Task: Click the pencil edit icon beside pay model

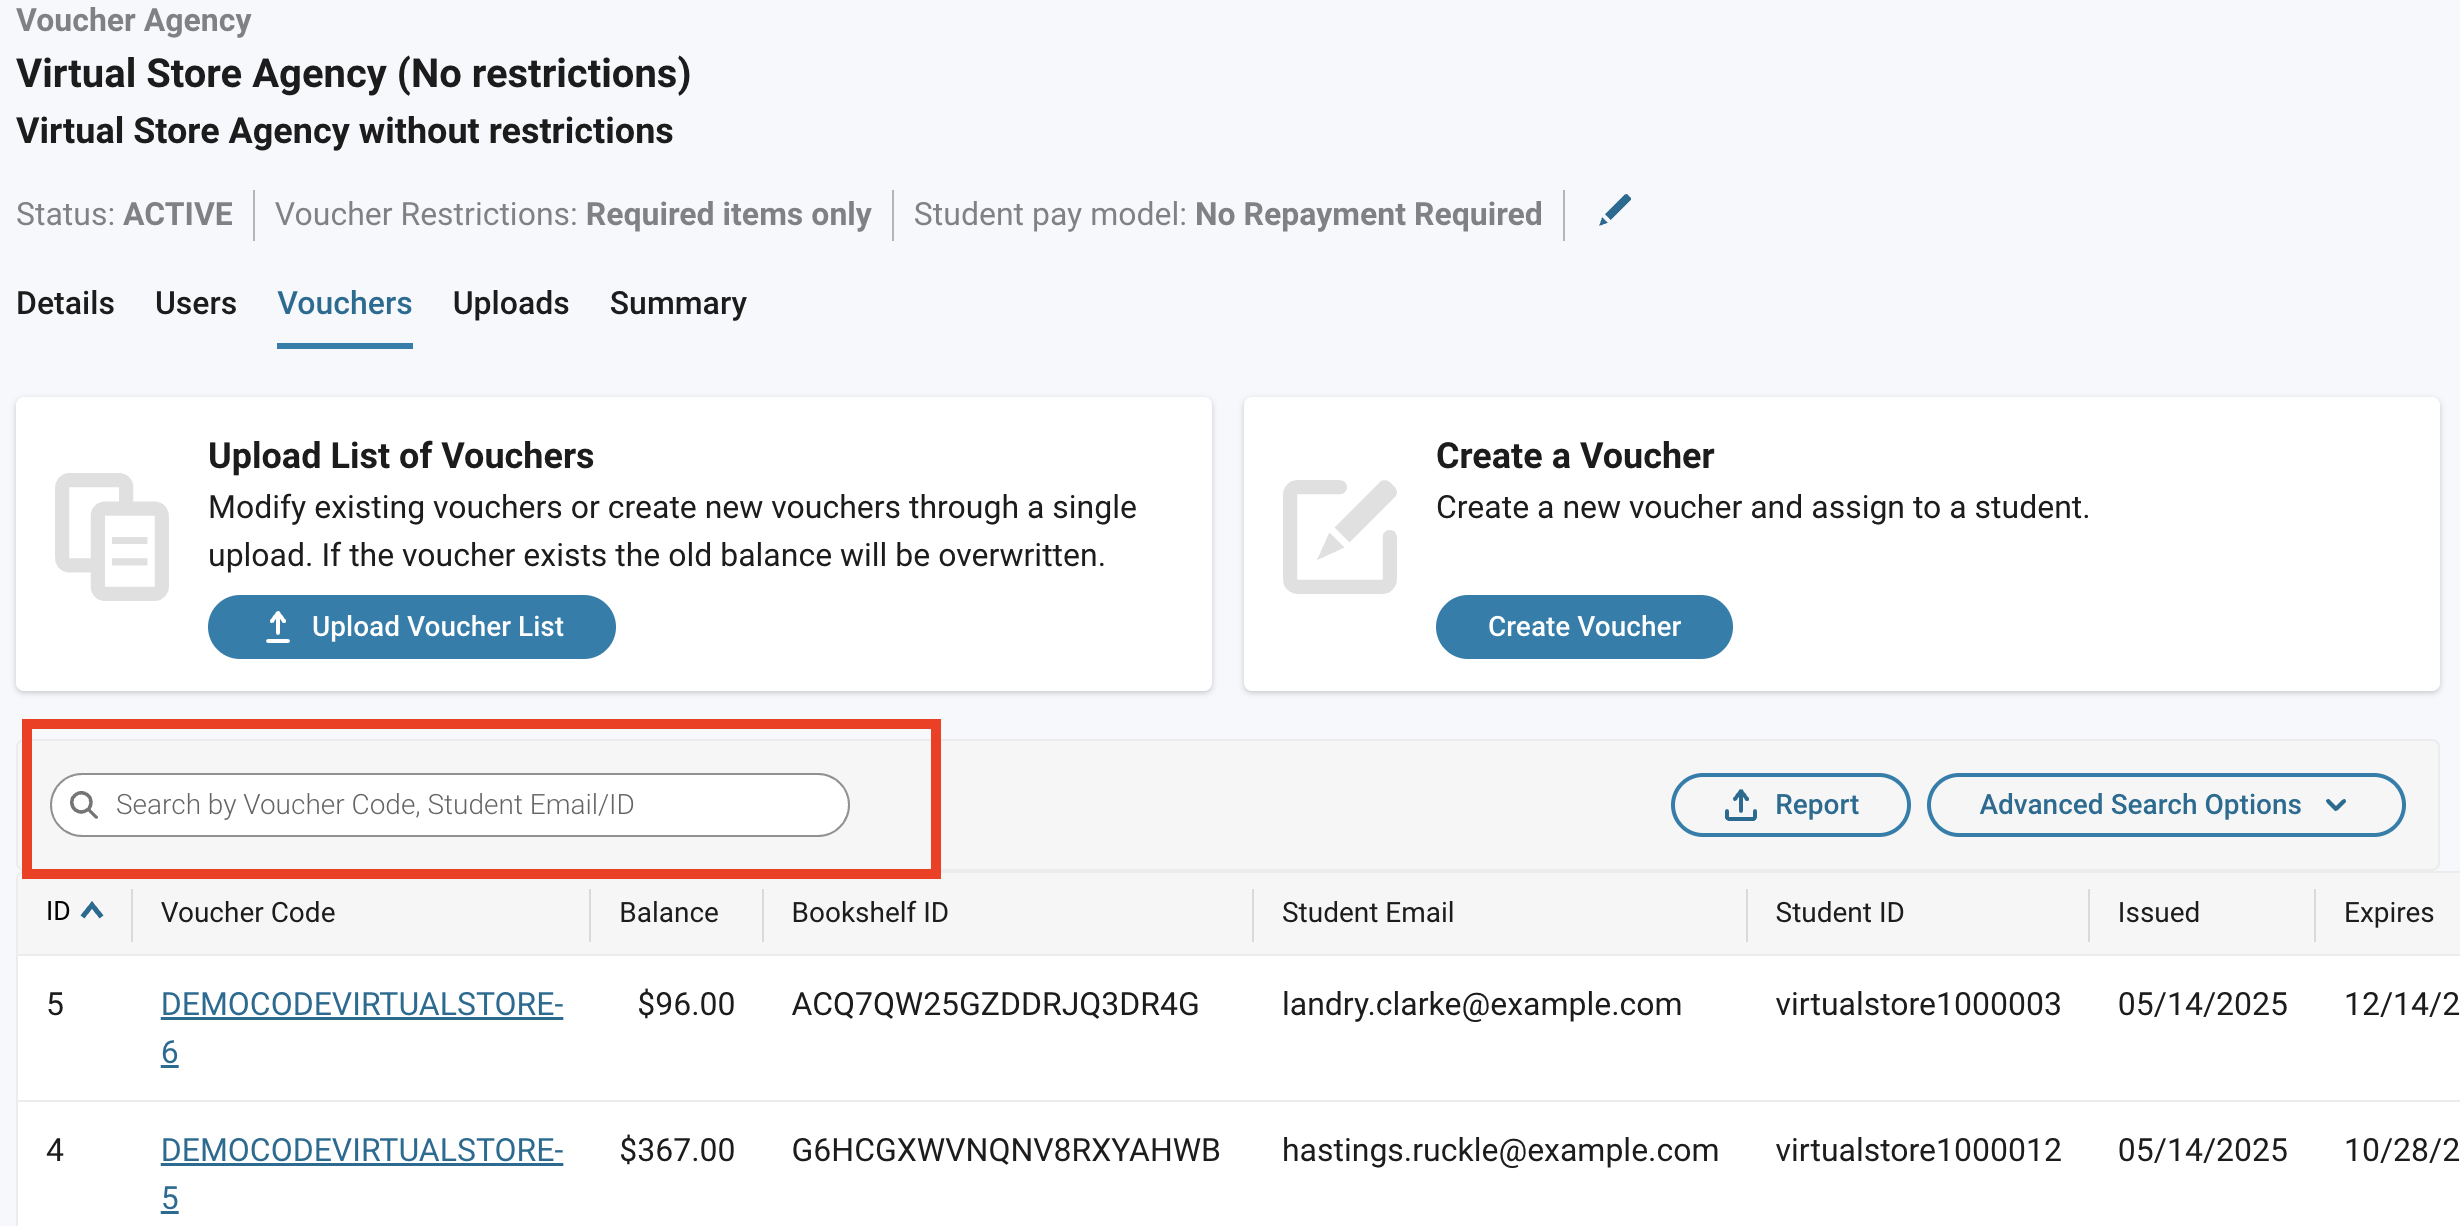Action: pos(1614,211)
